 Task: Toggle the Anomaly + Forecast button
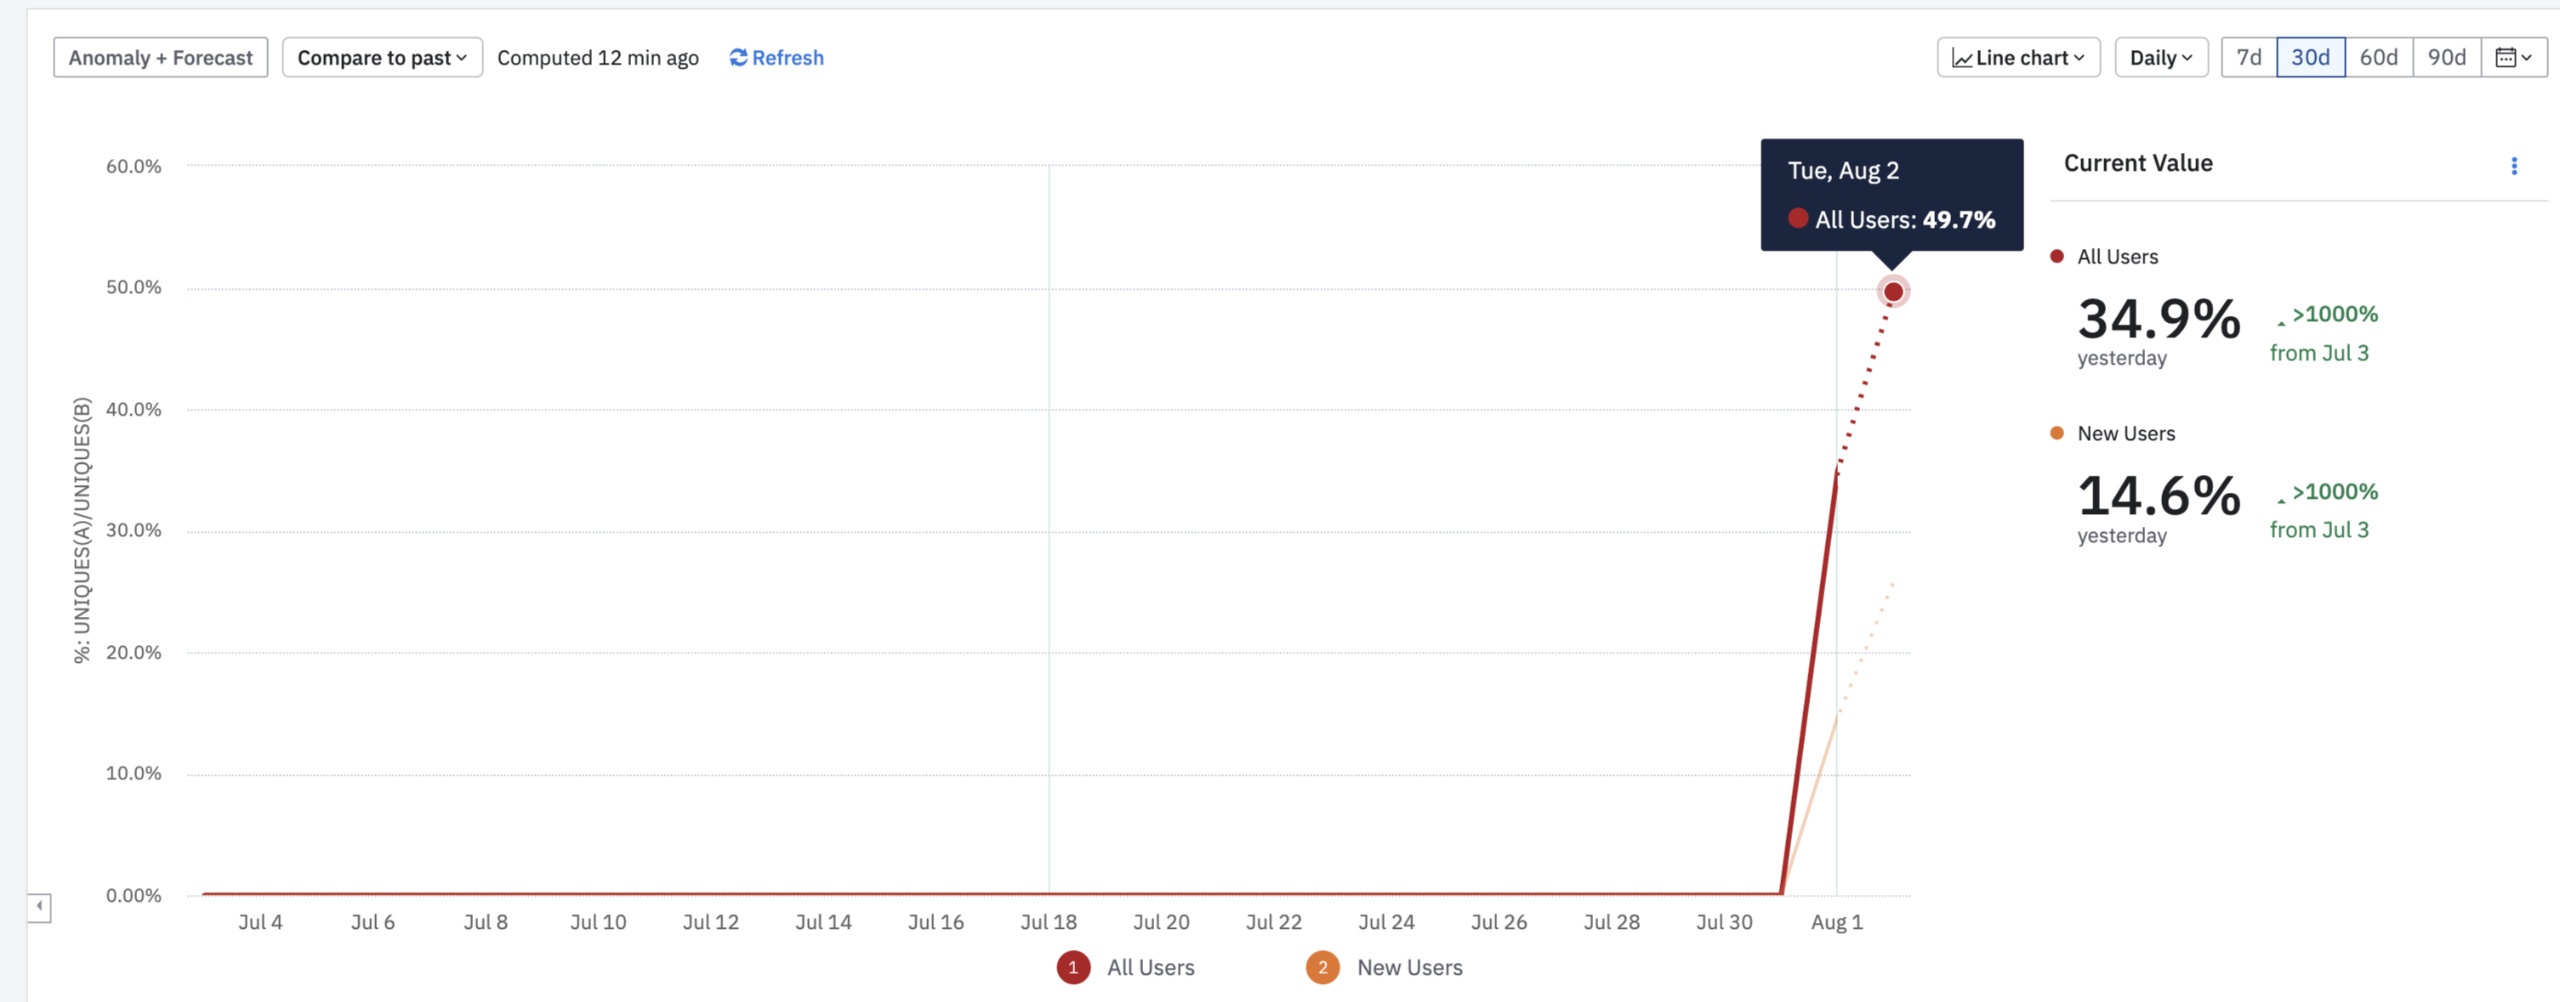click(x=161, y=58)
